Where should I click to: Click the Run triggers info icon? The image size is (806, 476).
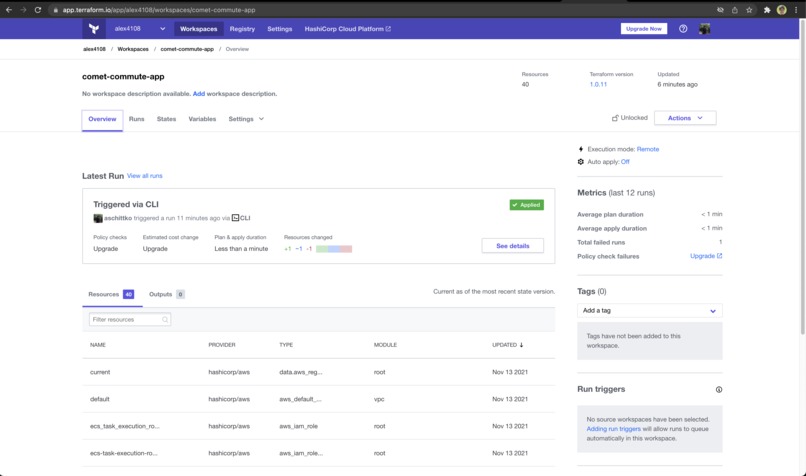tap(719, 390)
